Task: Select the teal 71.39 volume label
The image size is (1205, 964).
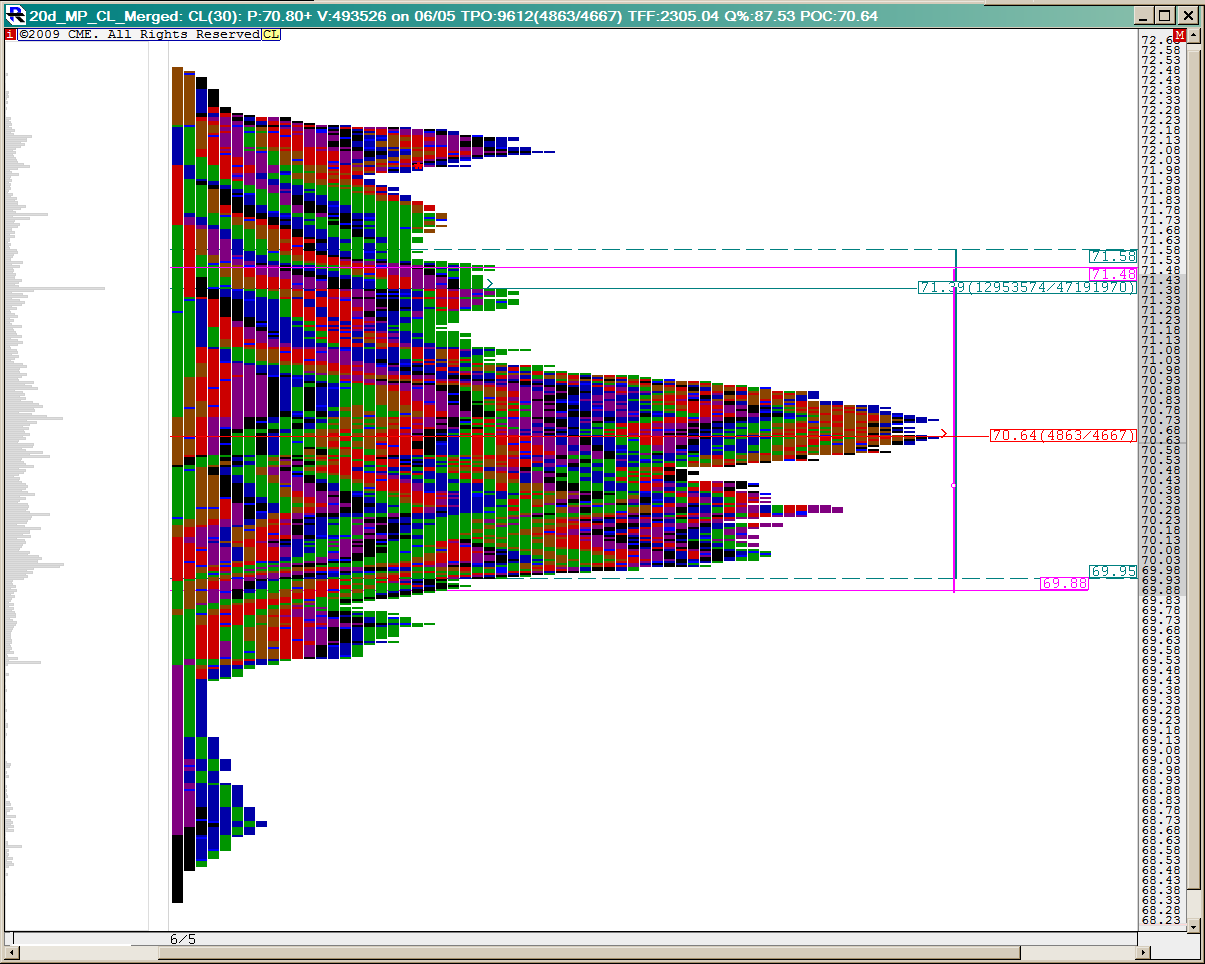Action: 1027,288
